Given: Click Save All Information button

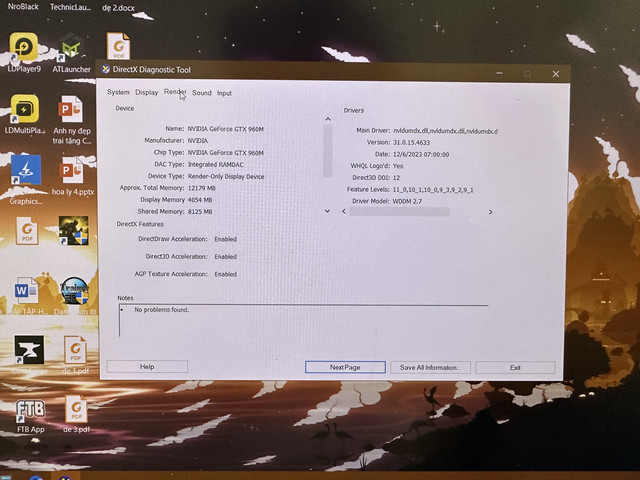Looking at the screenshot, I should click(430, 367).
